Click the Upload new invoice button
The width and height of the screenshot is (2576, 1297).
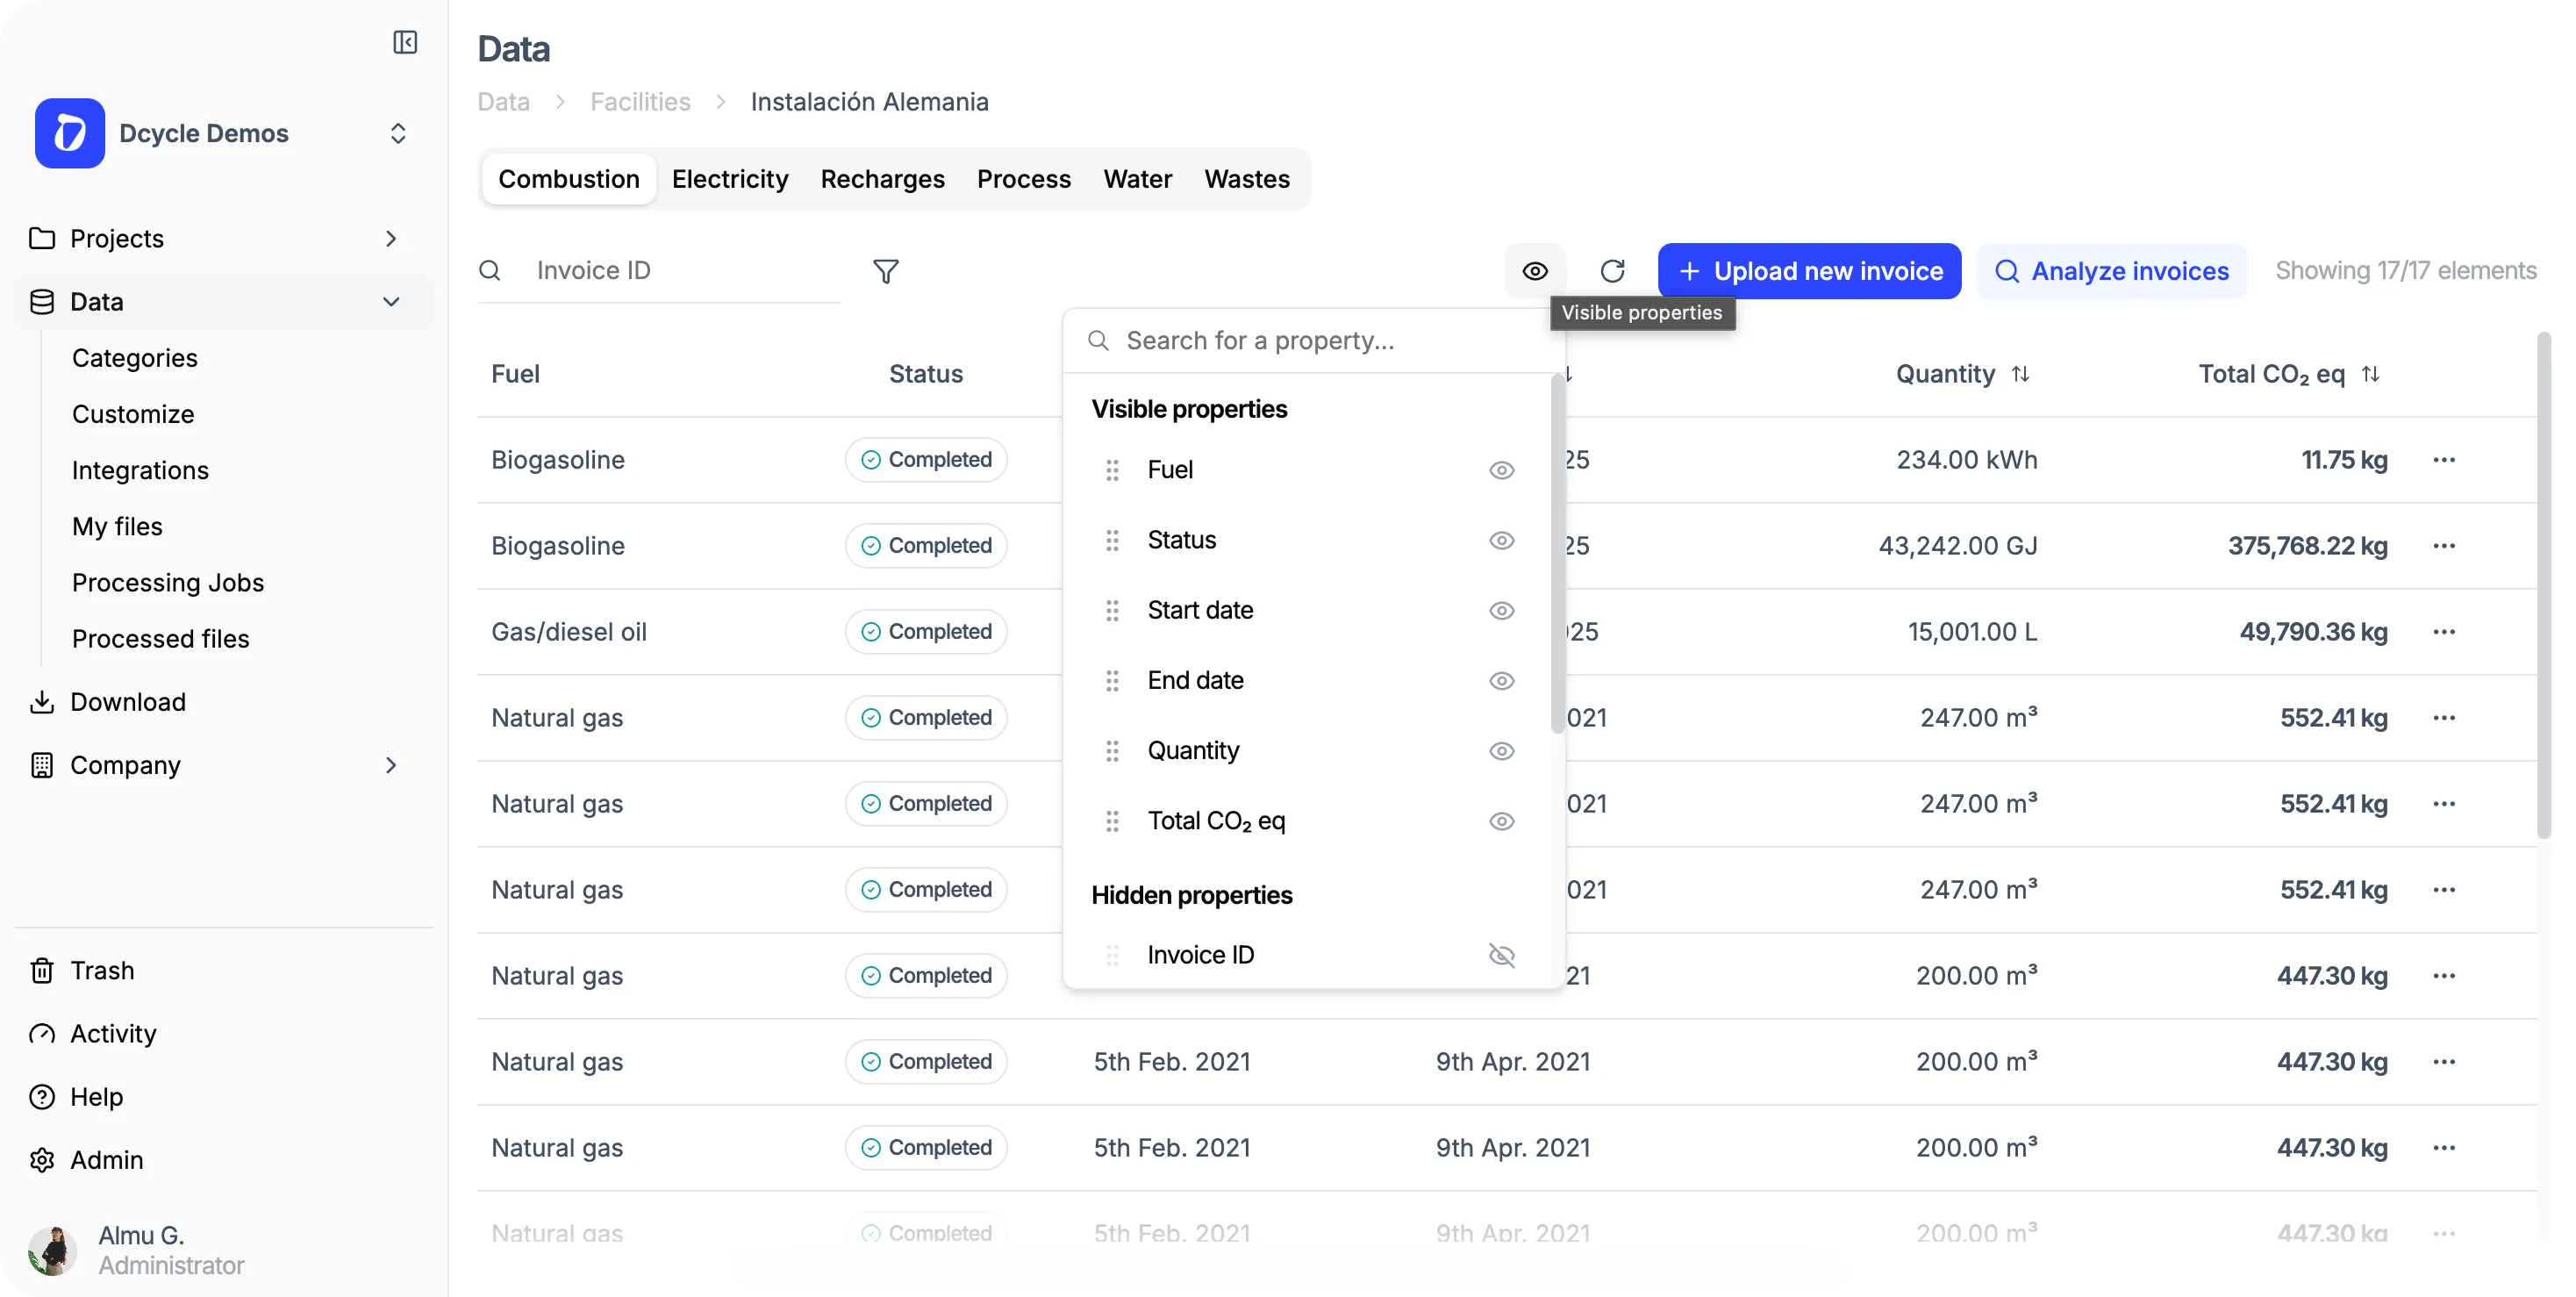point(1810,271)
